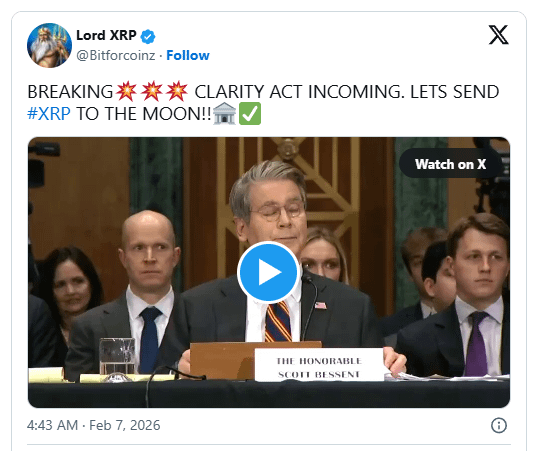Open Lord XRP's profile avatar
The height and width of the screenshot is (451, 537).
click(49, 45)
